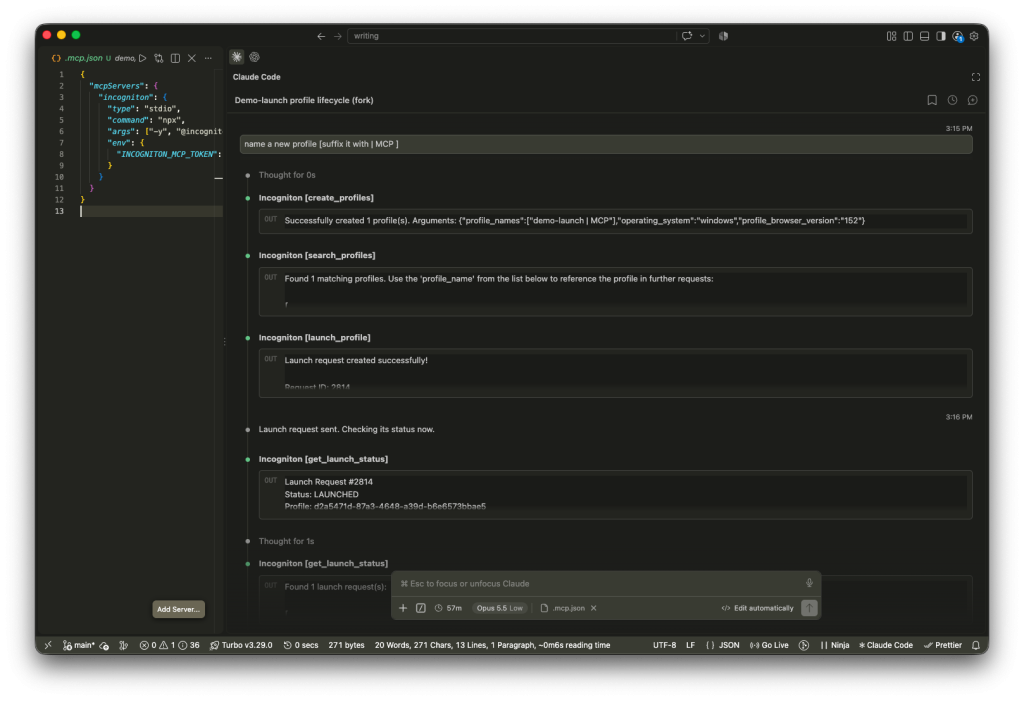This screenshot has height=701, width=1024.
Task: Expand 'Thought for 1s' reasoning
Action: pos(286,542)
